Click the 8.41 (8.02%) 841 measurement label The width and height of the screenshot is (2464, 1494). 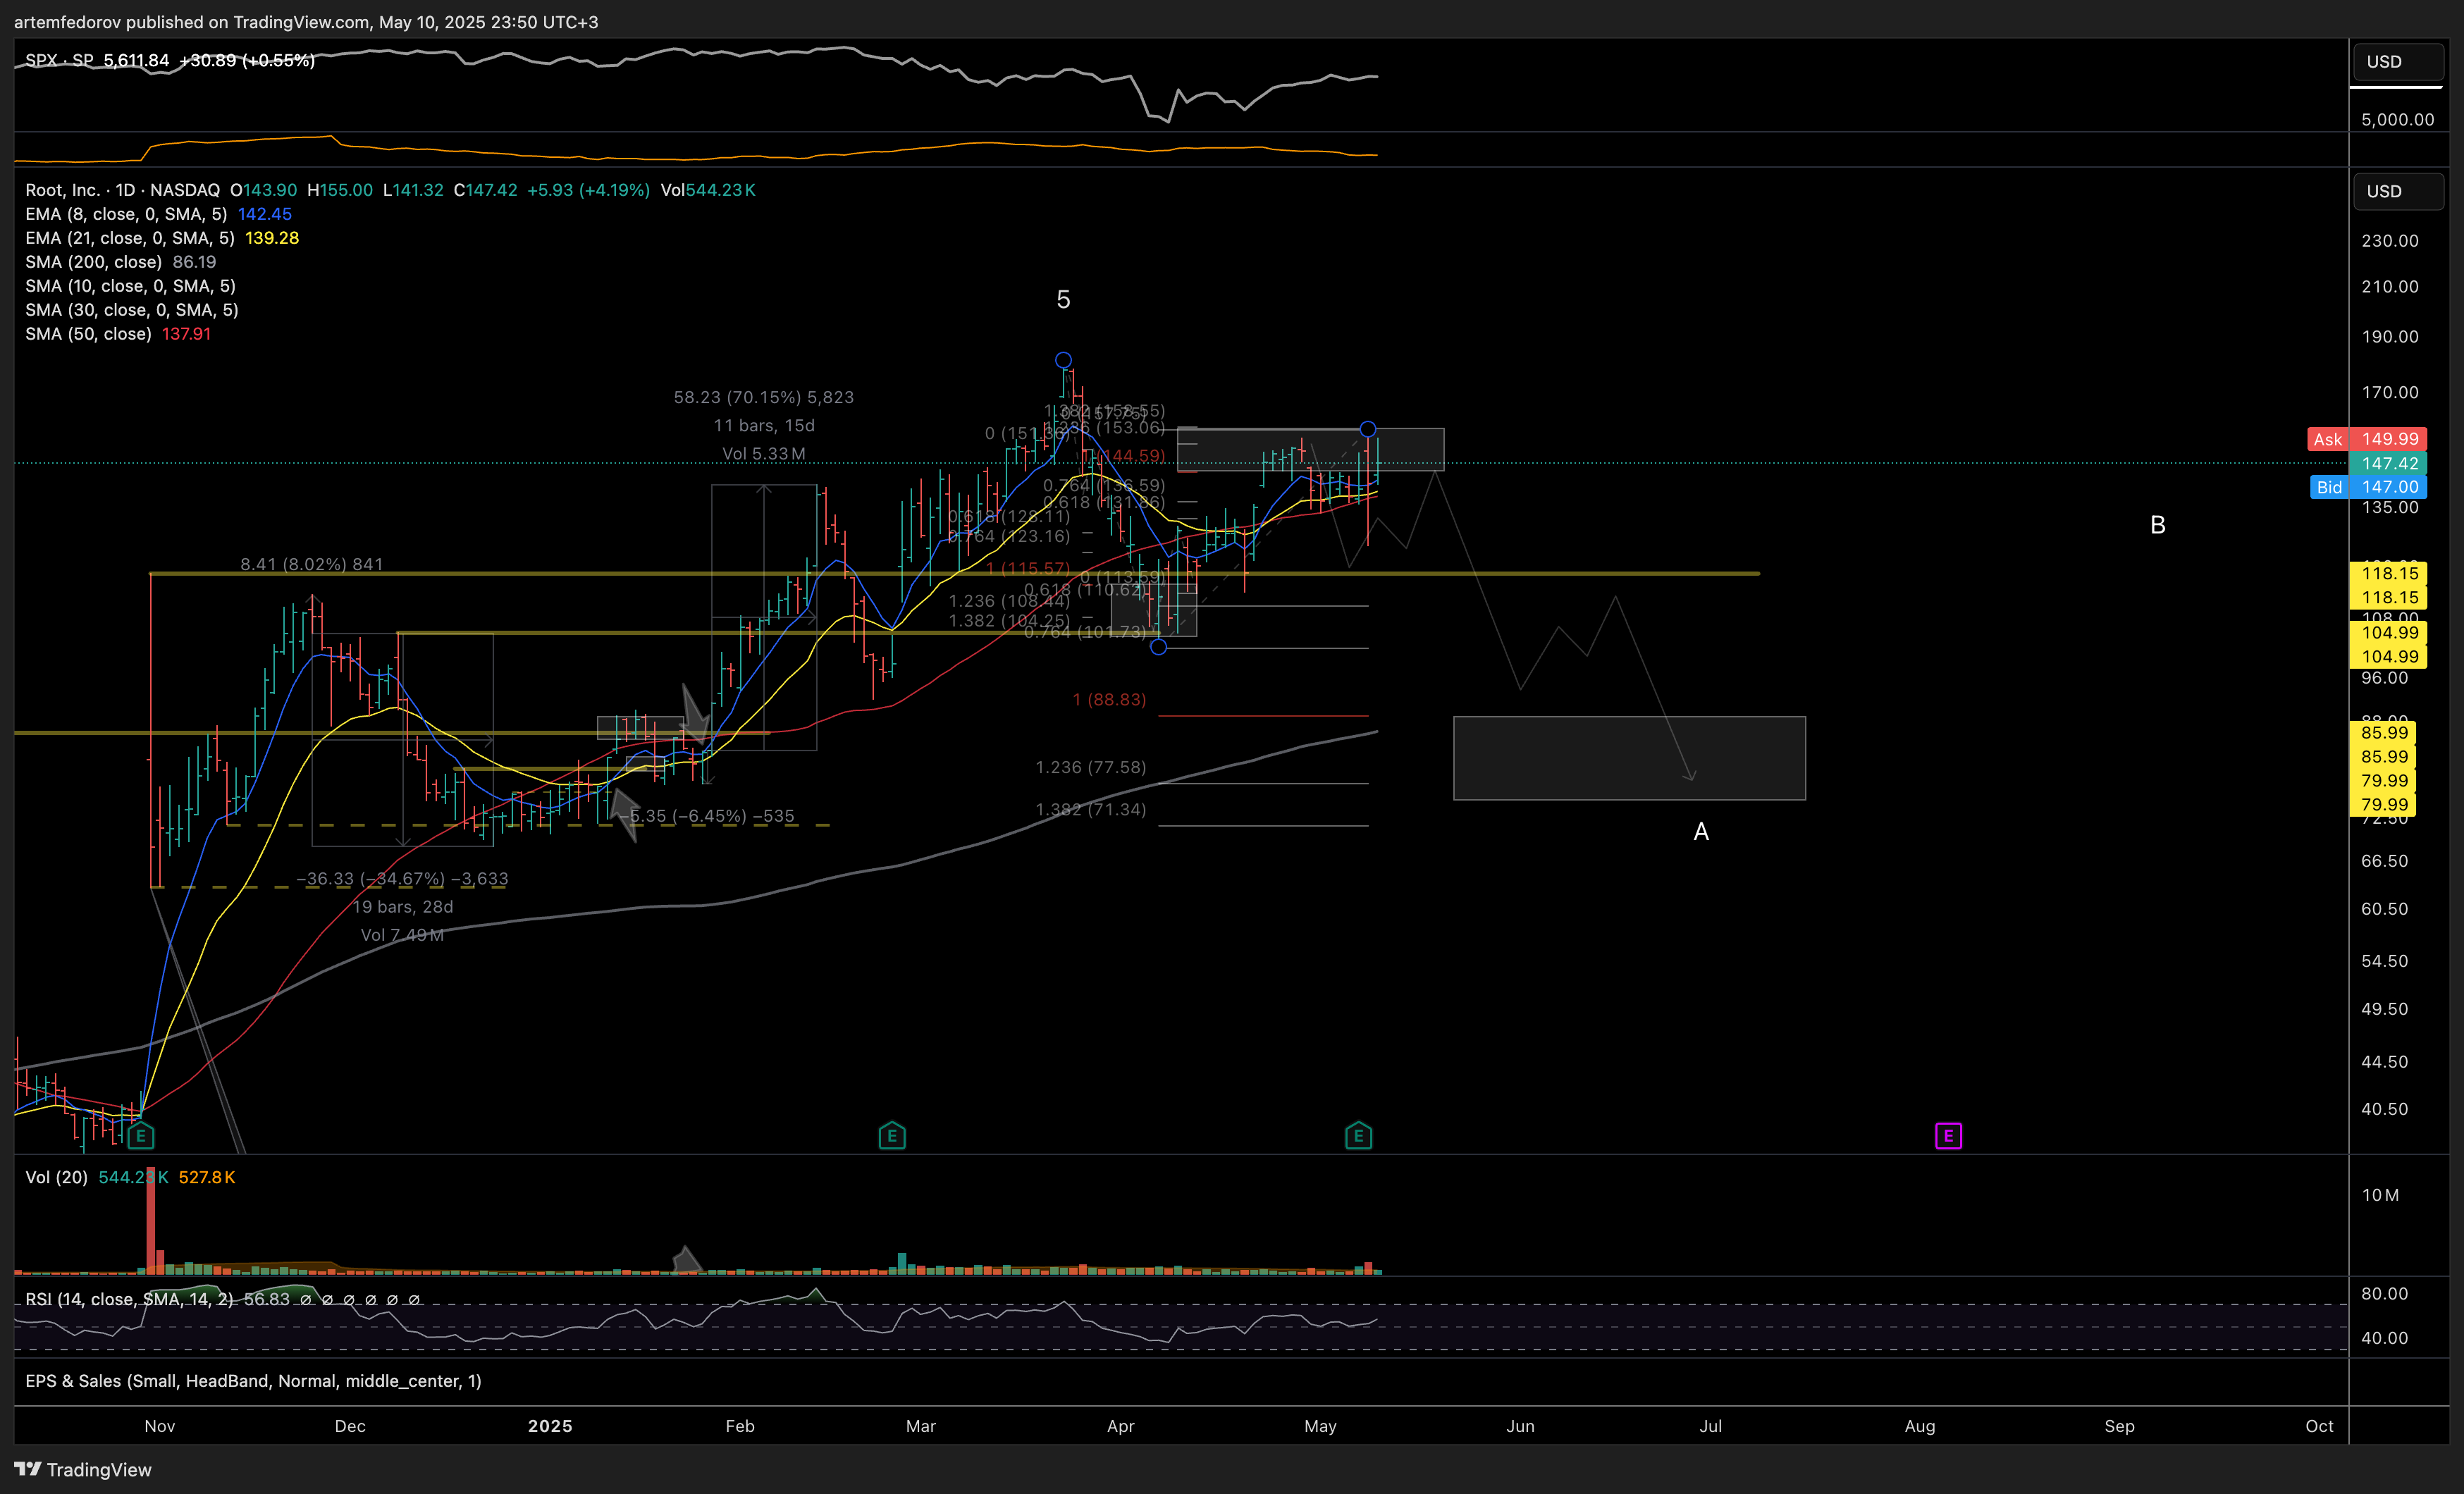(x=312, y=565)
